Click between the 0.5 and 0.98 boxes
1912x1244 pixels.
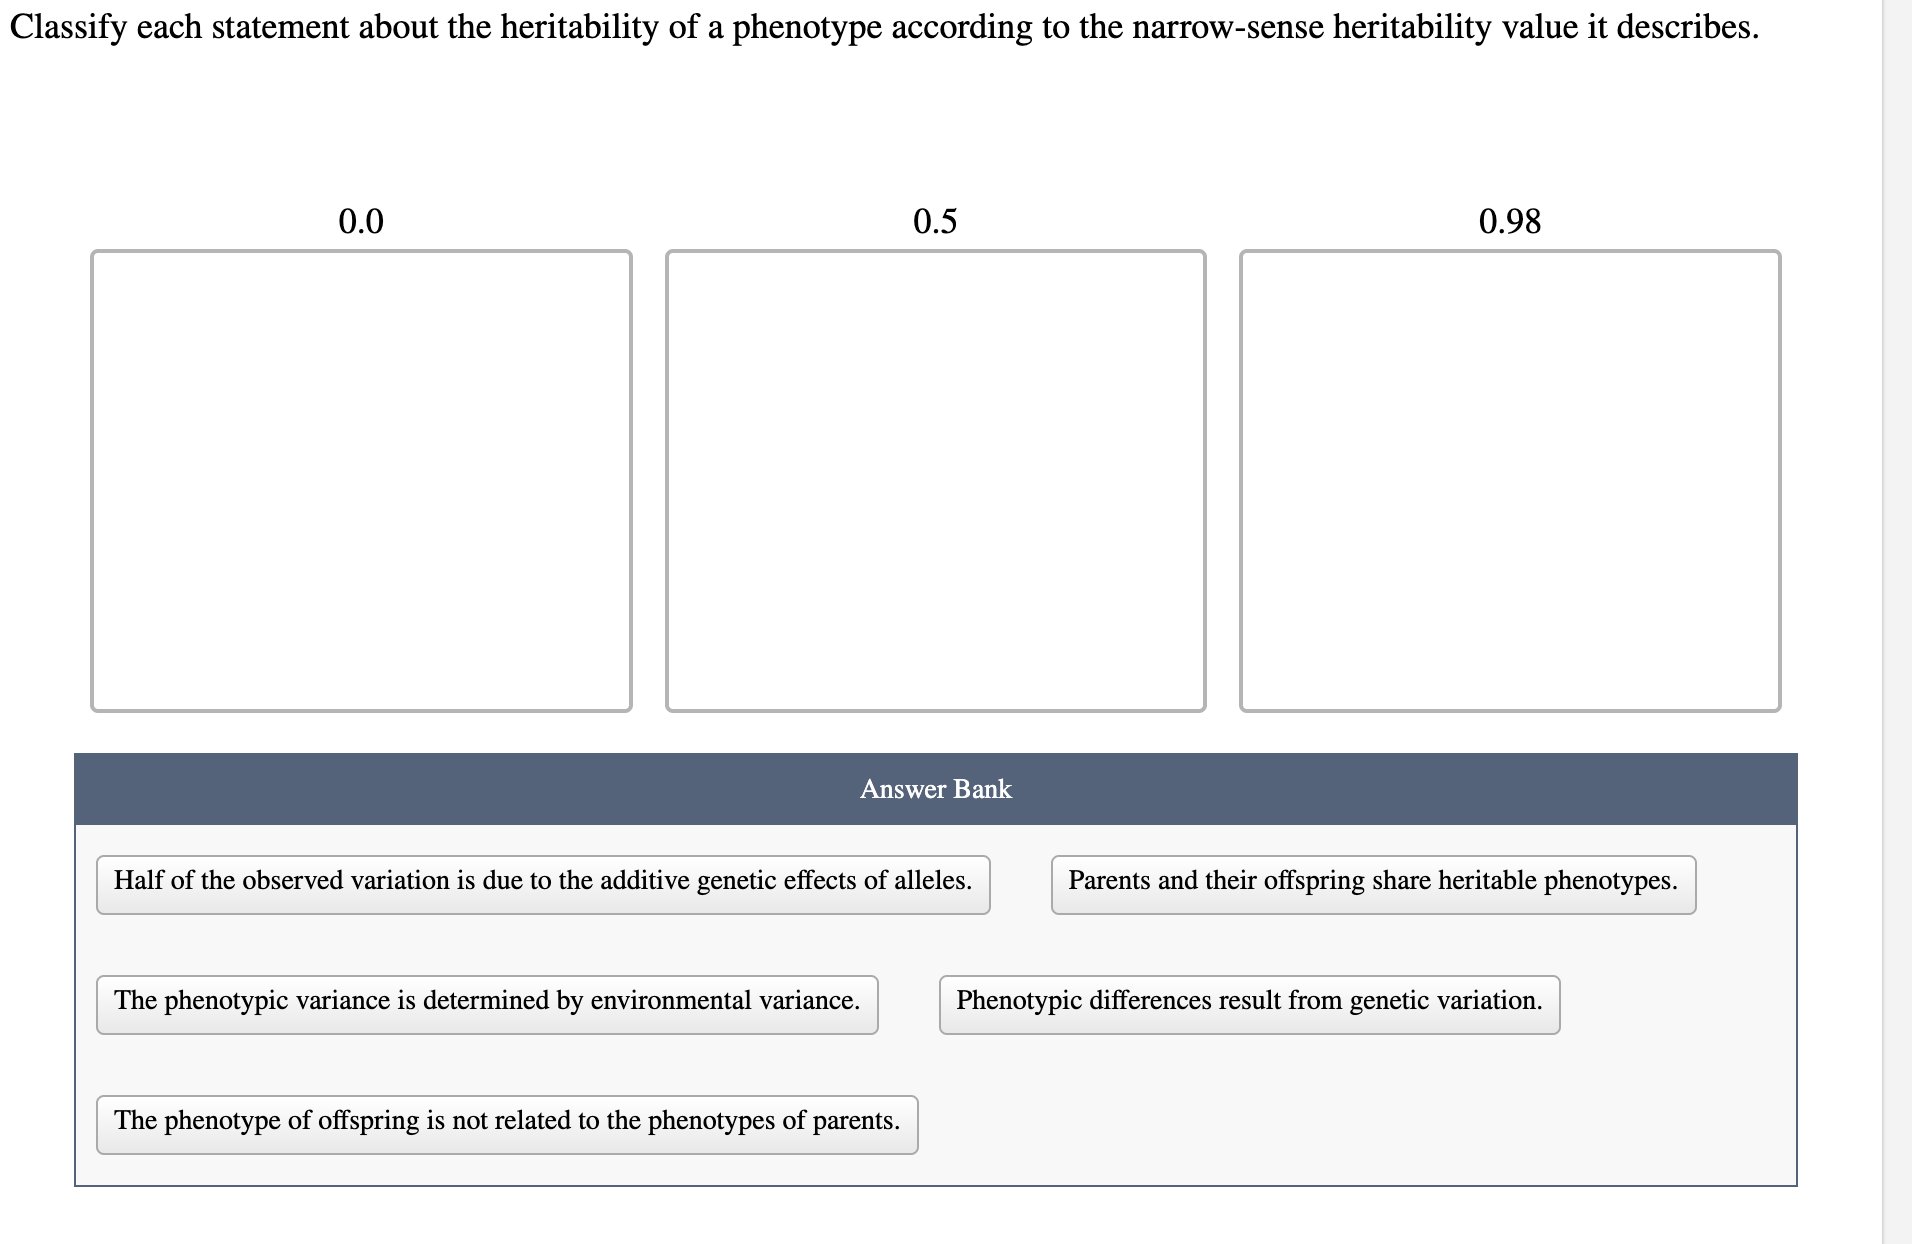click(x=1222, y=480)
